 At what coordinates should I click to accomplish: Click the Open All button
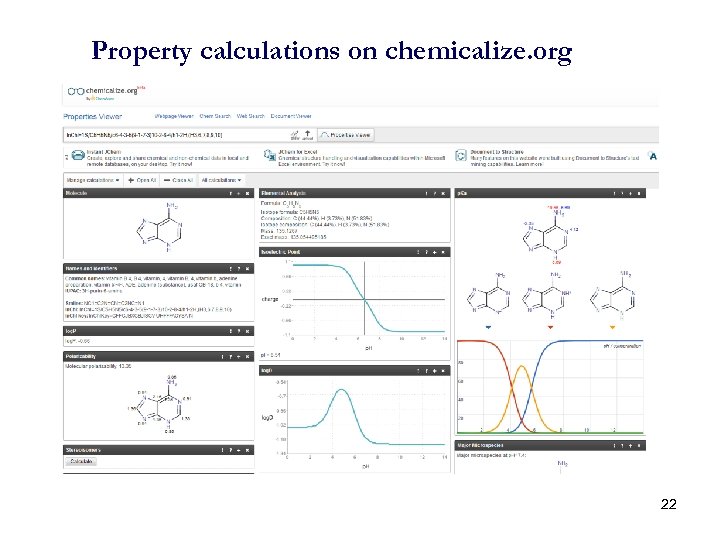(142, 180)
